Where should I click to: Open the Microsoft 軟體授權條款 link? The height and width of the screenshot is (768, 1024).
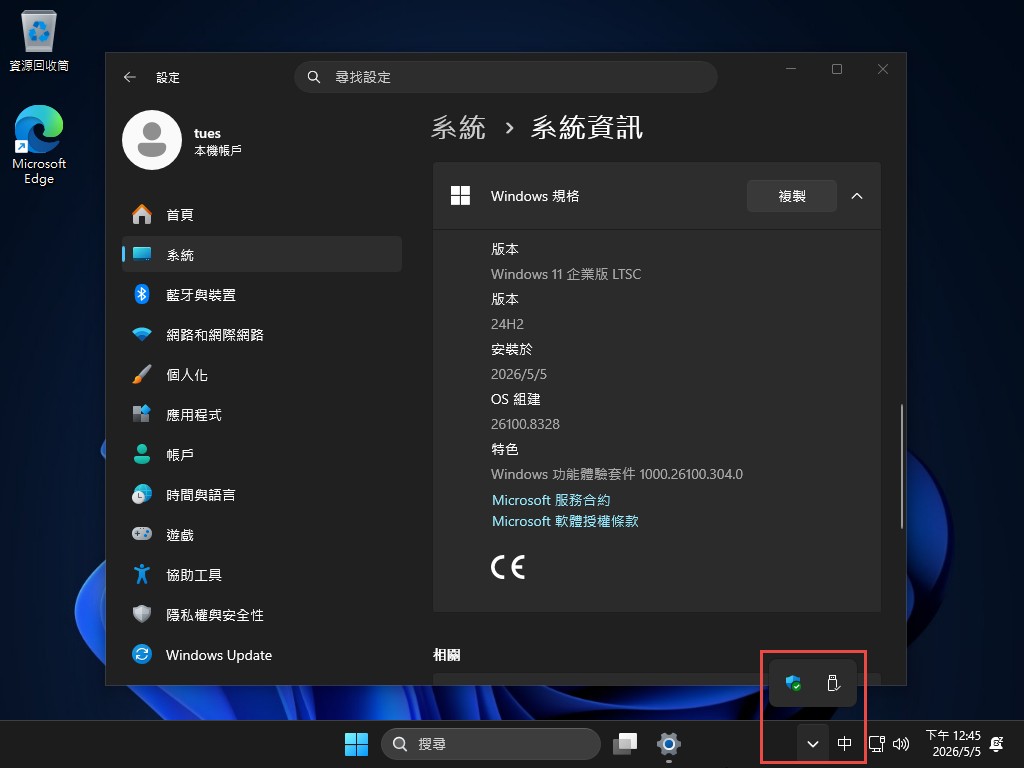click(x=565, y=521)
